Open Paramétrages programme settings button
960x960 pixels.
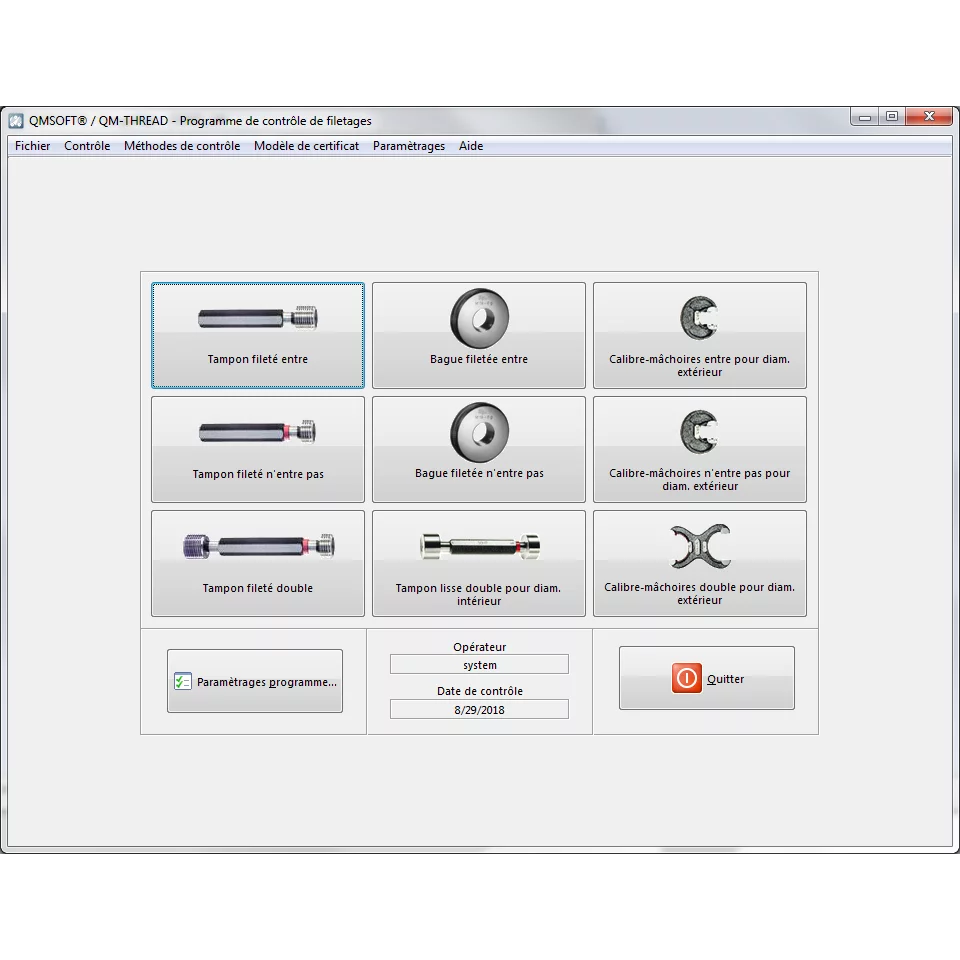click(x=255, y=682)
